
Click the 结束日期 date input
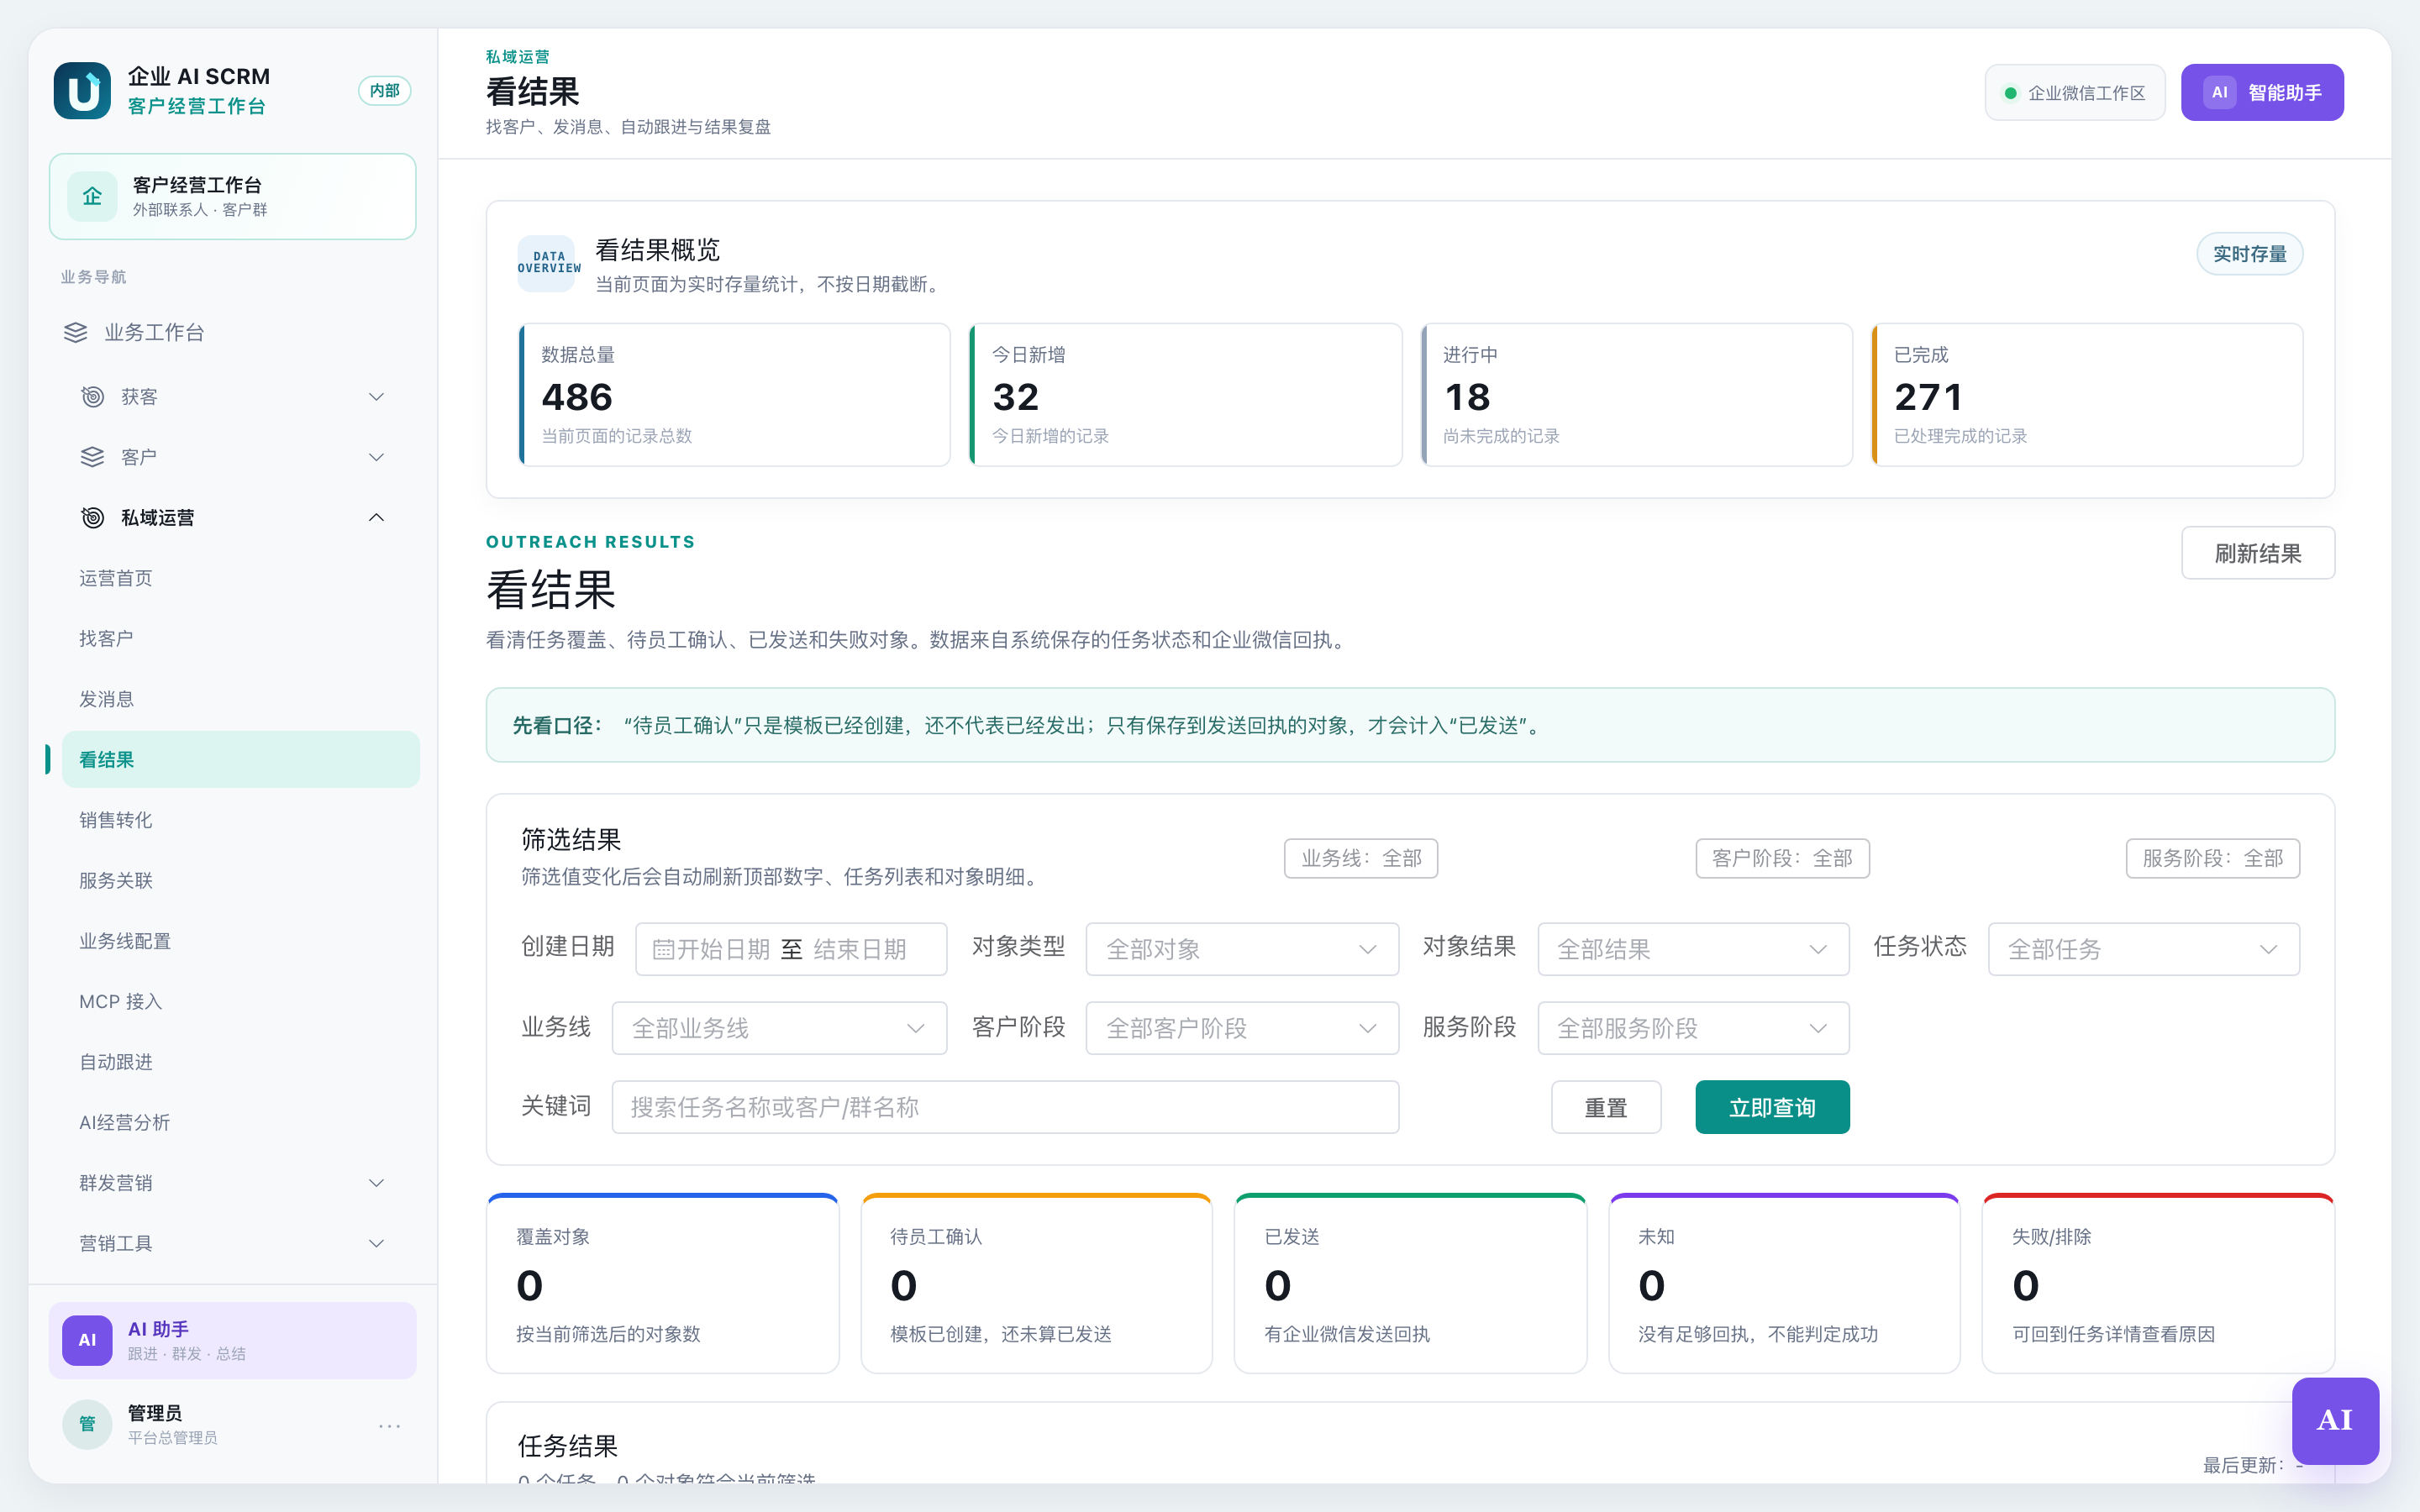point(860,949)
